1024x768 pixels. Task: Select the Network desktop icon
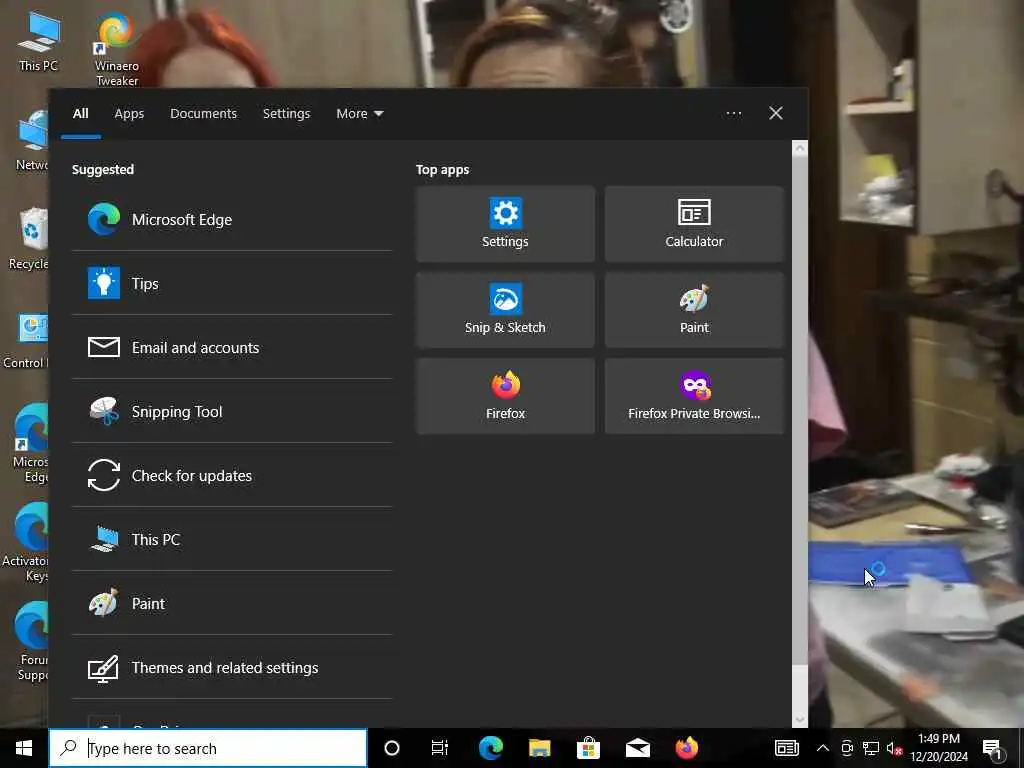(31, 140)
